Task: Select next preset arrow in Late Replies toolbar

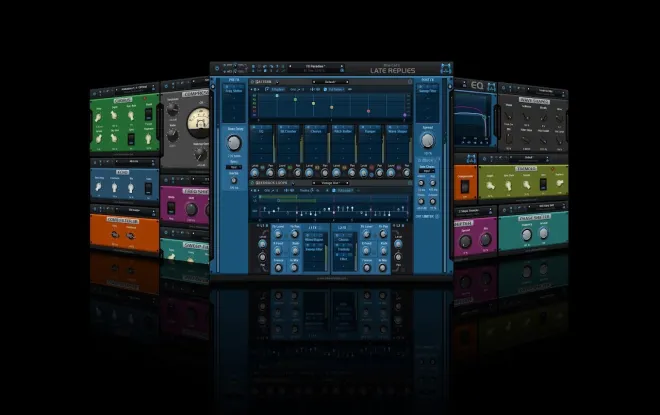Action: (341, 67)
